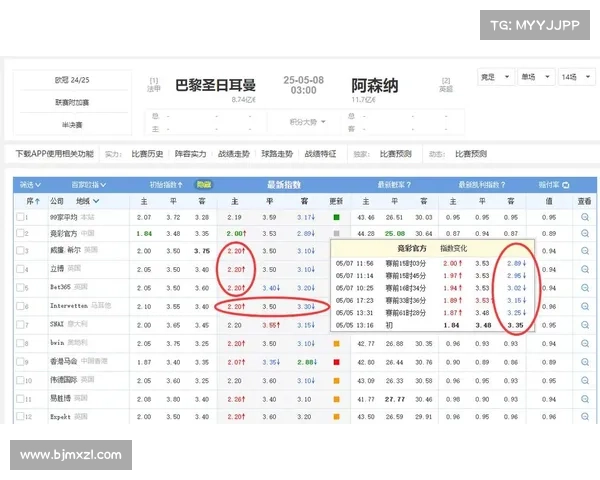View bwin odds via magnifier icon
The height and width of the screenshot is (480, 600).
[585, 343]
